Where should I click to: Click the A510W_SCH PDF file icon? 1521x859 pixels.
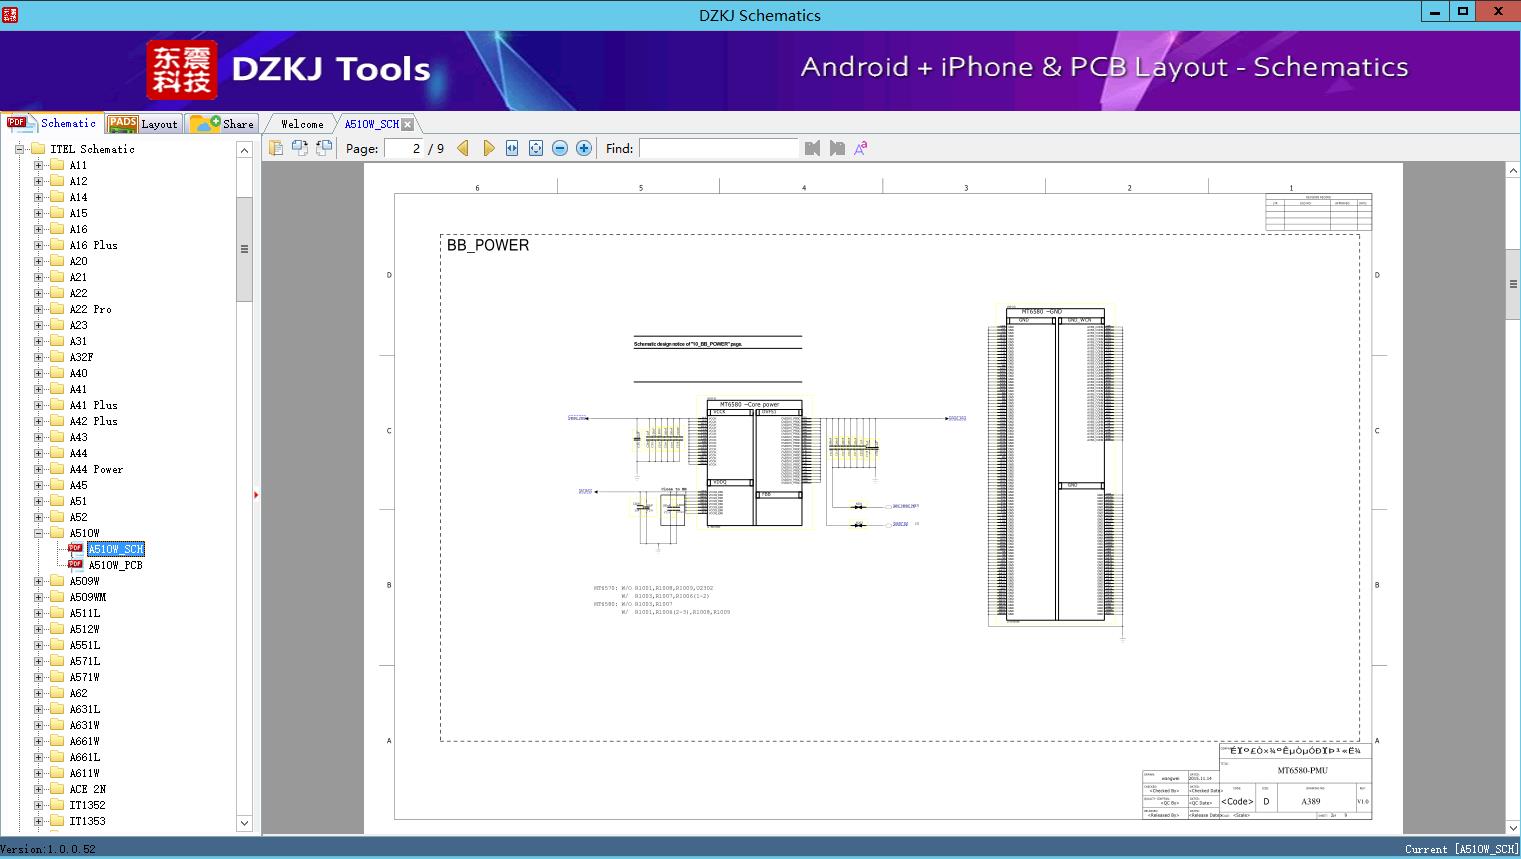pyautogui.click(x=75, y=549)
